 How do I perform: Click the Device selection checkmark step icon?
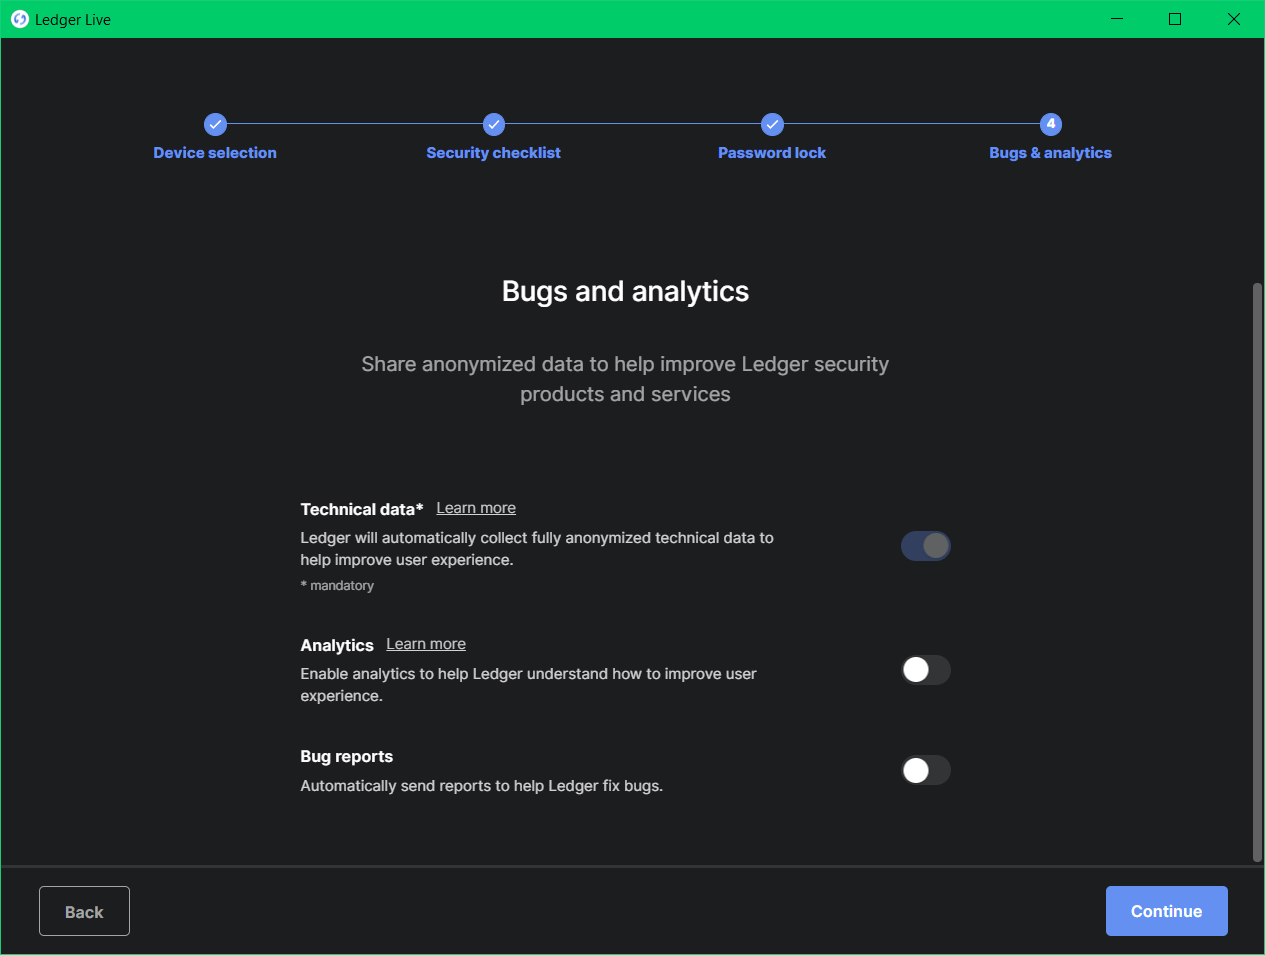tap(215, 124)
